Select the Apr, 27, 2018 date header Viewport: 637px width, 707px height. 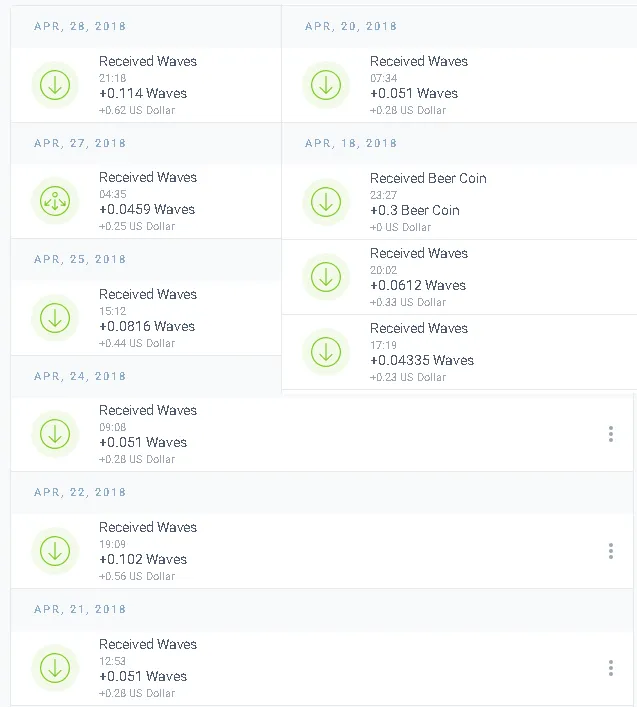coord(80,143)
